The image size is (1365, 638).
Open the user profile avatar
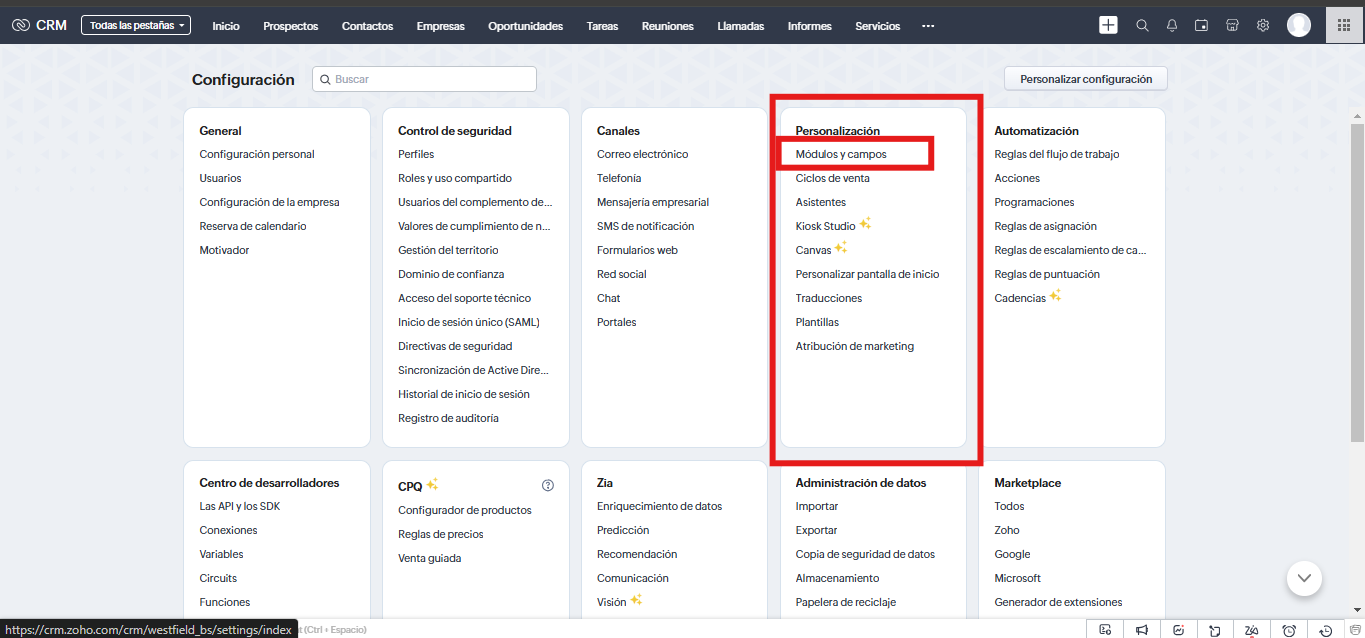[1299, 26]
